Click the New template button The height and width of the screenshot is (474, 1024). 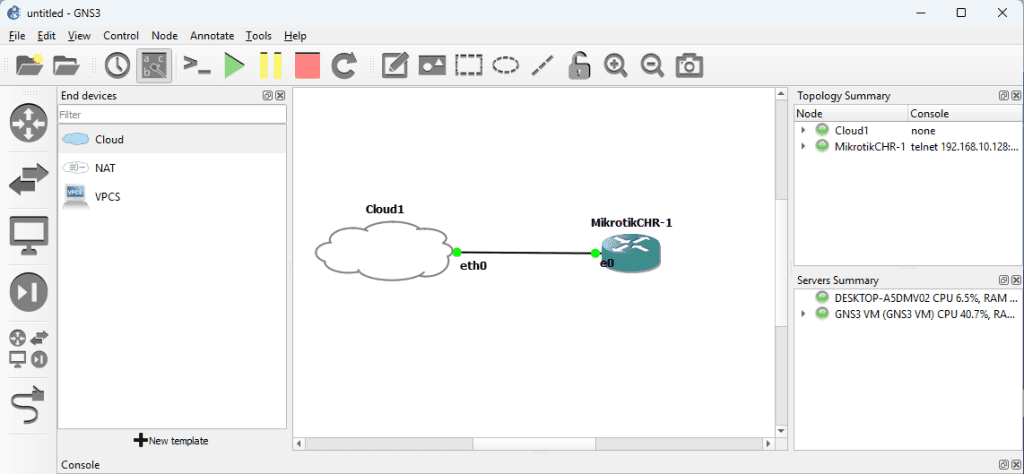click(171, 440)
